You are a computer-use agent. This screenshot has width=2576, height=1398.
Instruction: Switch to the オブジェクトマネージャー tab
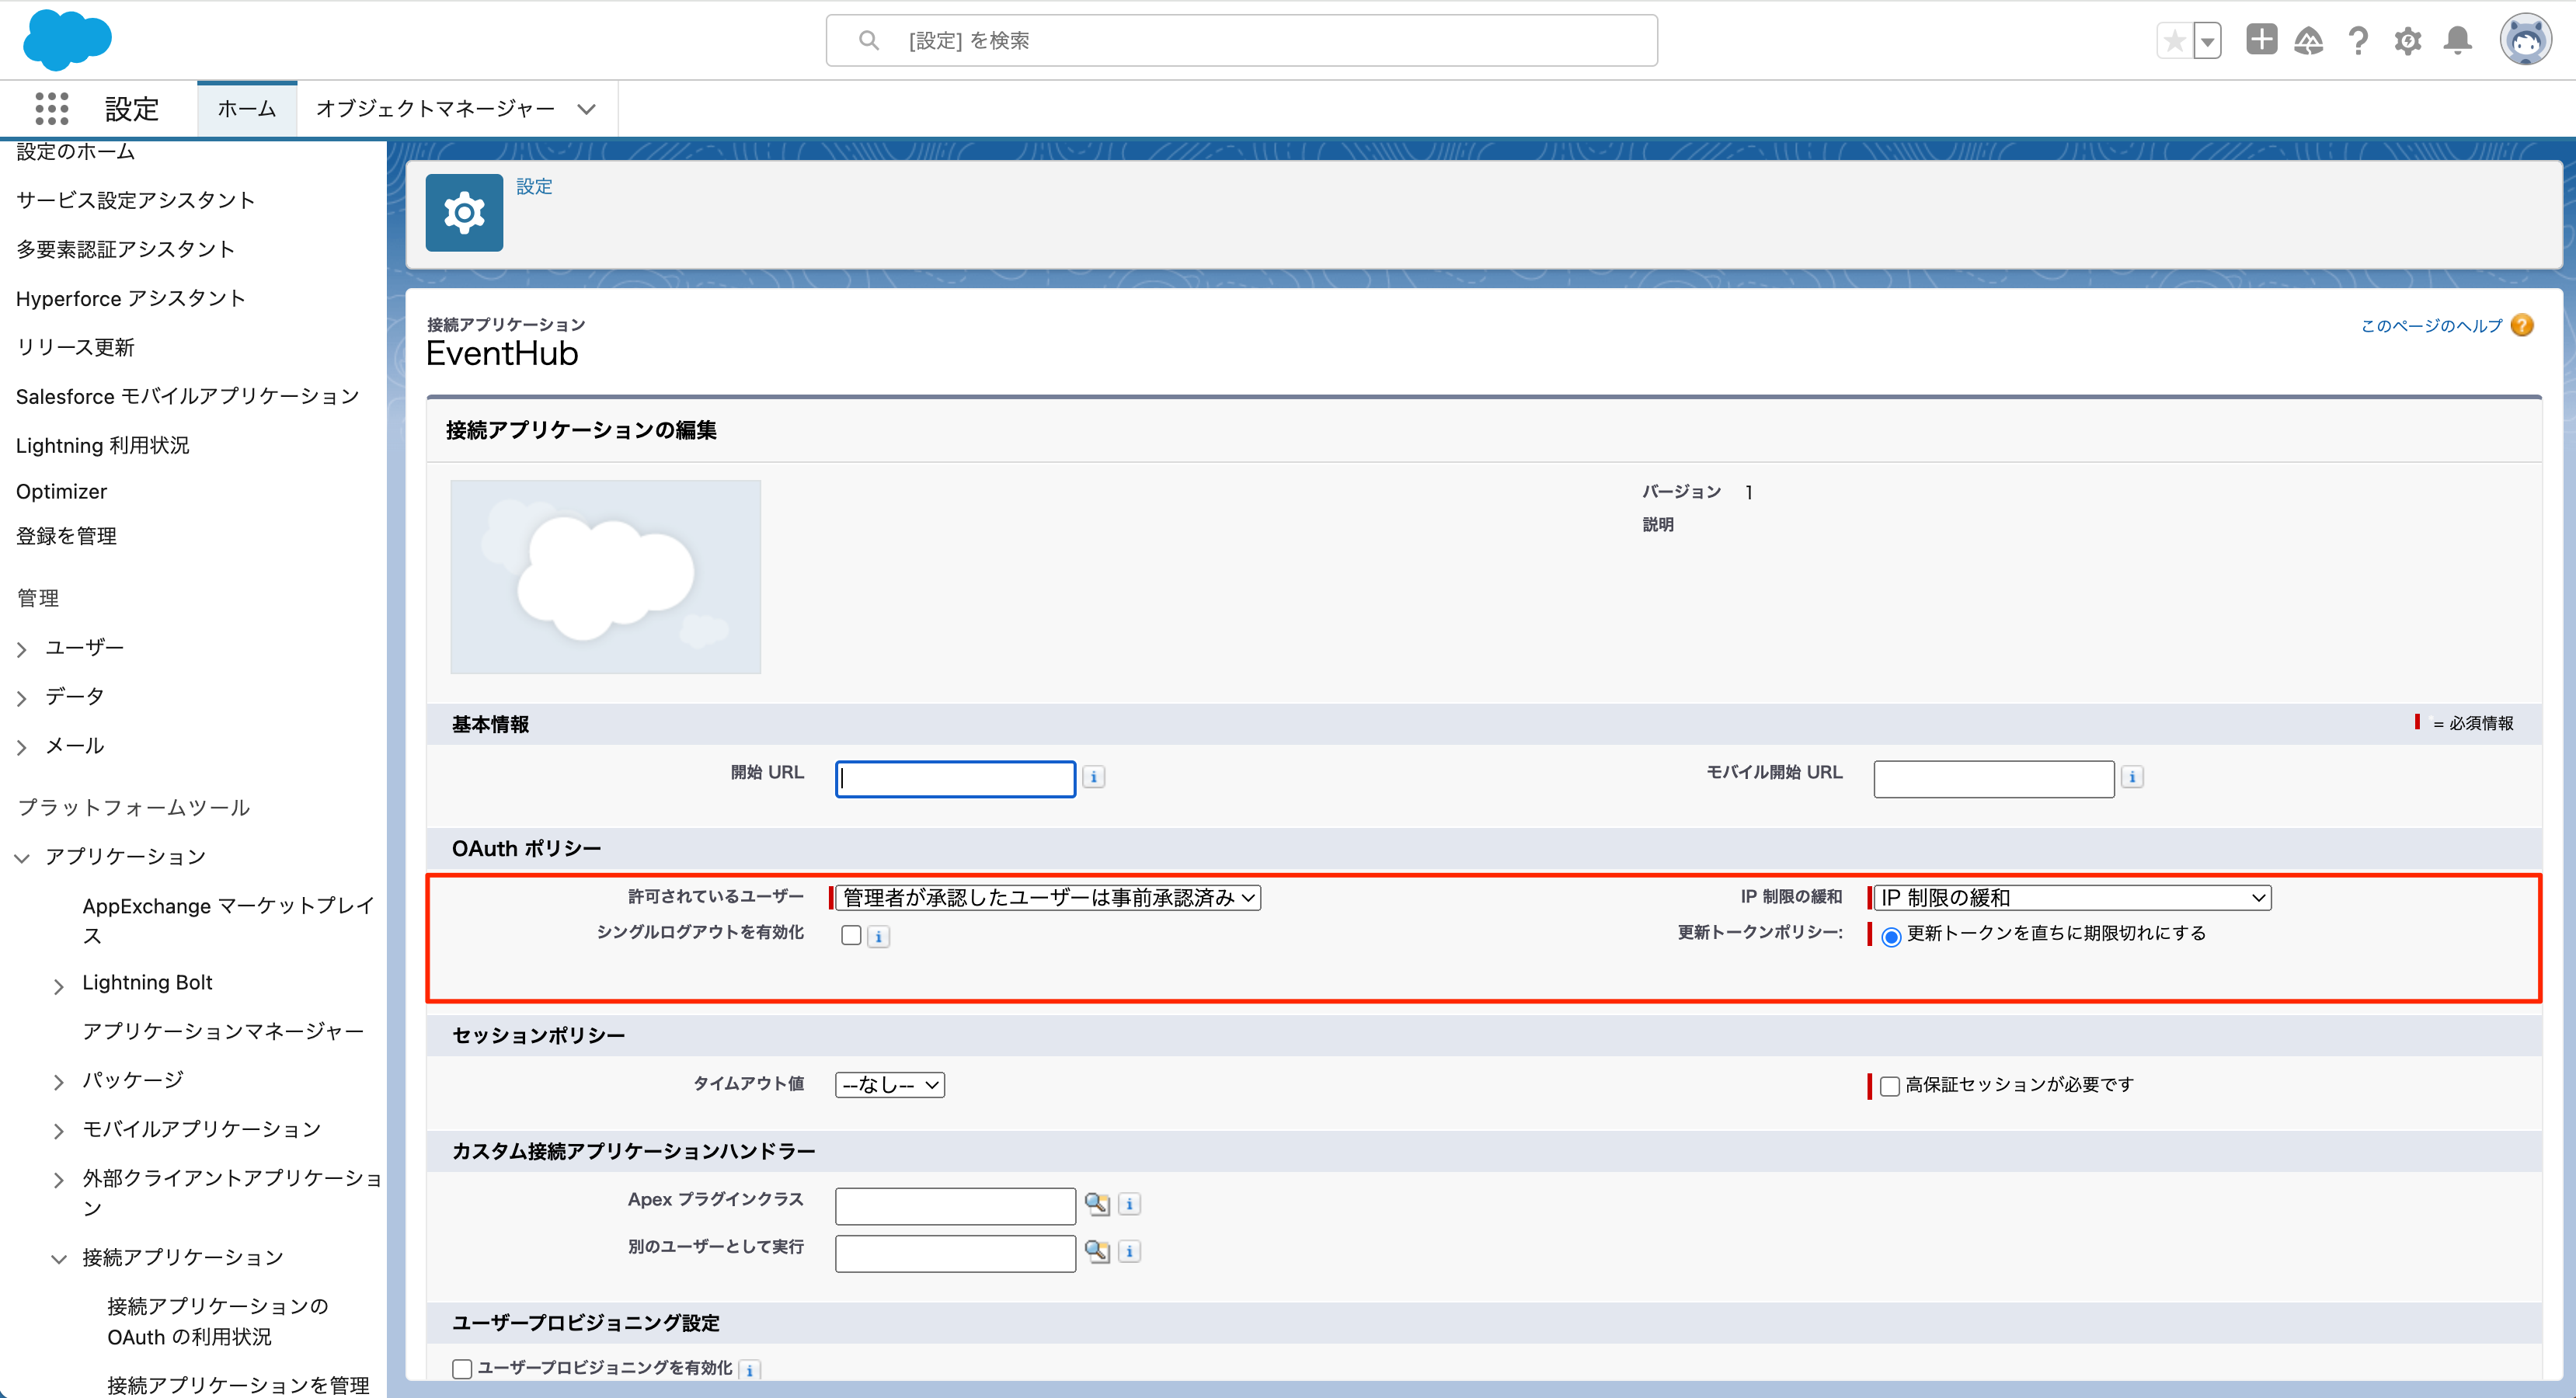[435, 108]
